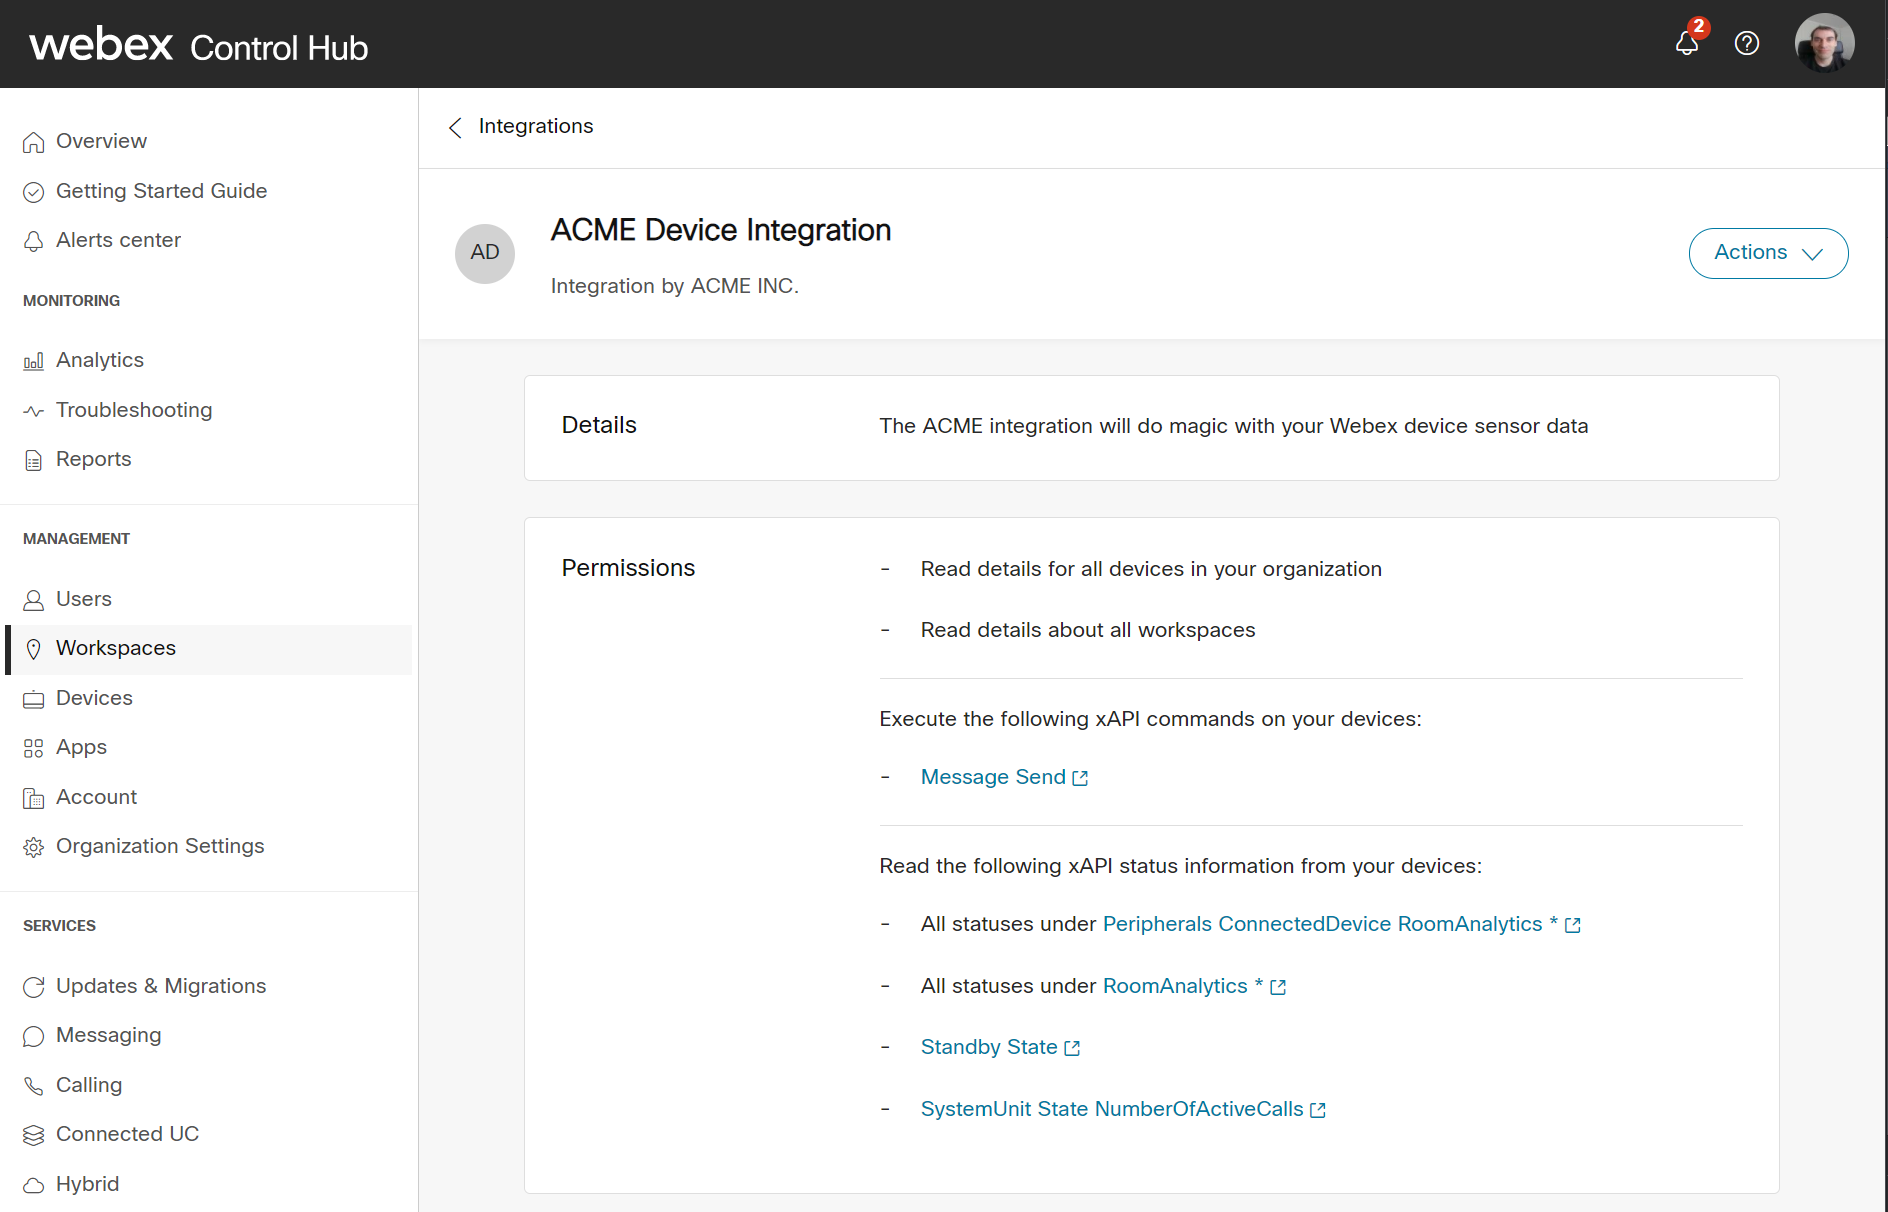Click the Overview home icon
Screen dimensions: 1888x1212
click(34, 142)
